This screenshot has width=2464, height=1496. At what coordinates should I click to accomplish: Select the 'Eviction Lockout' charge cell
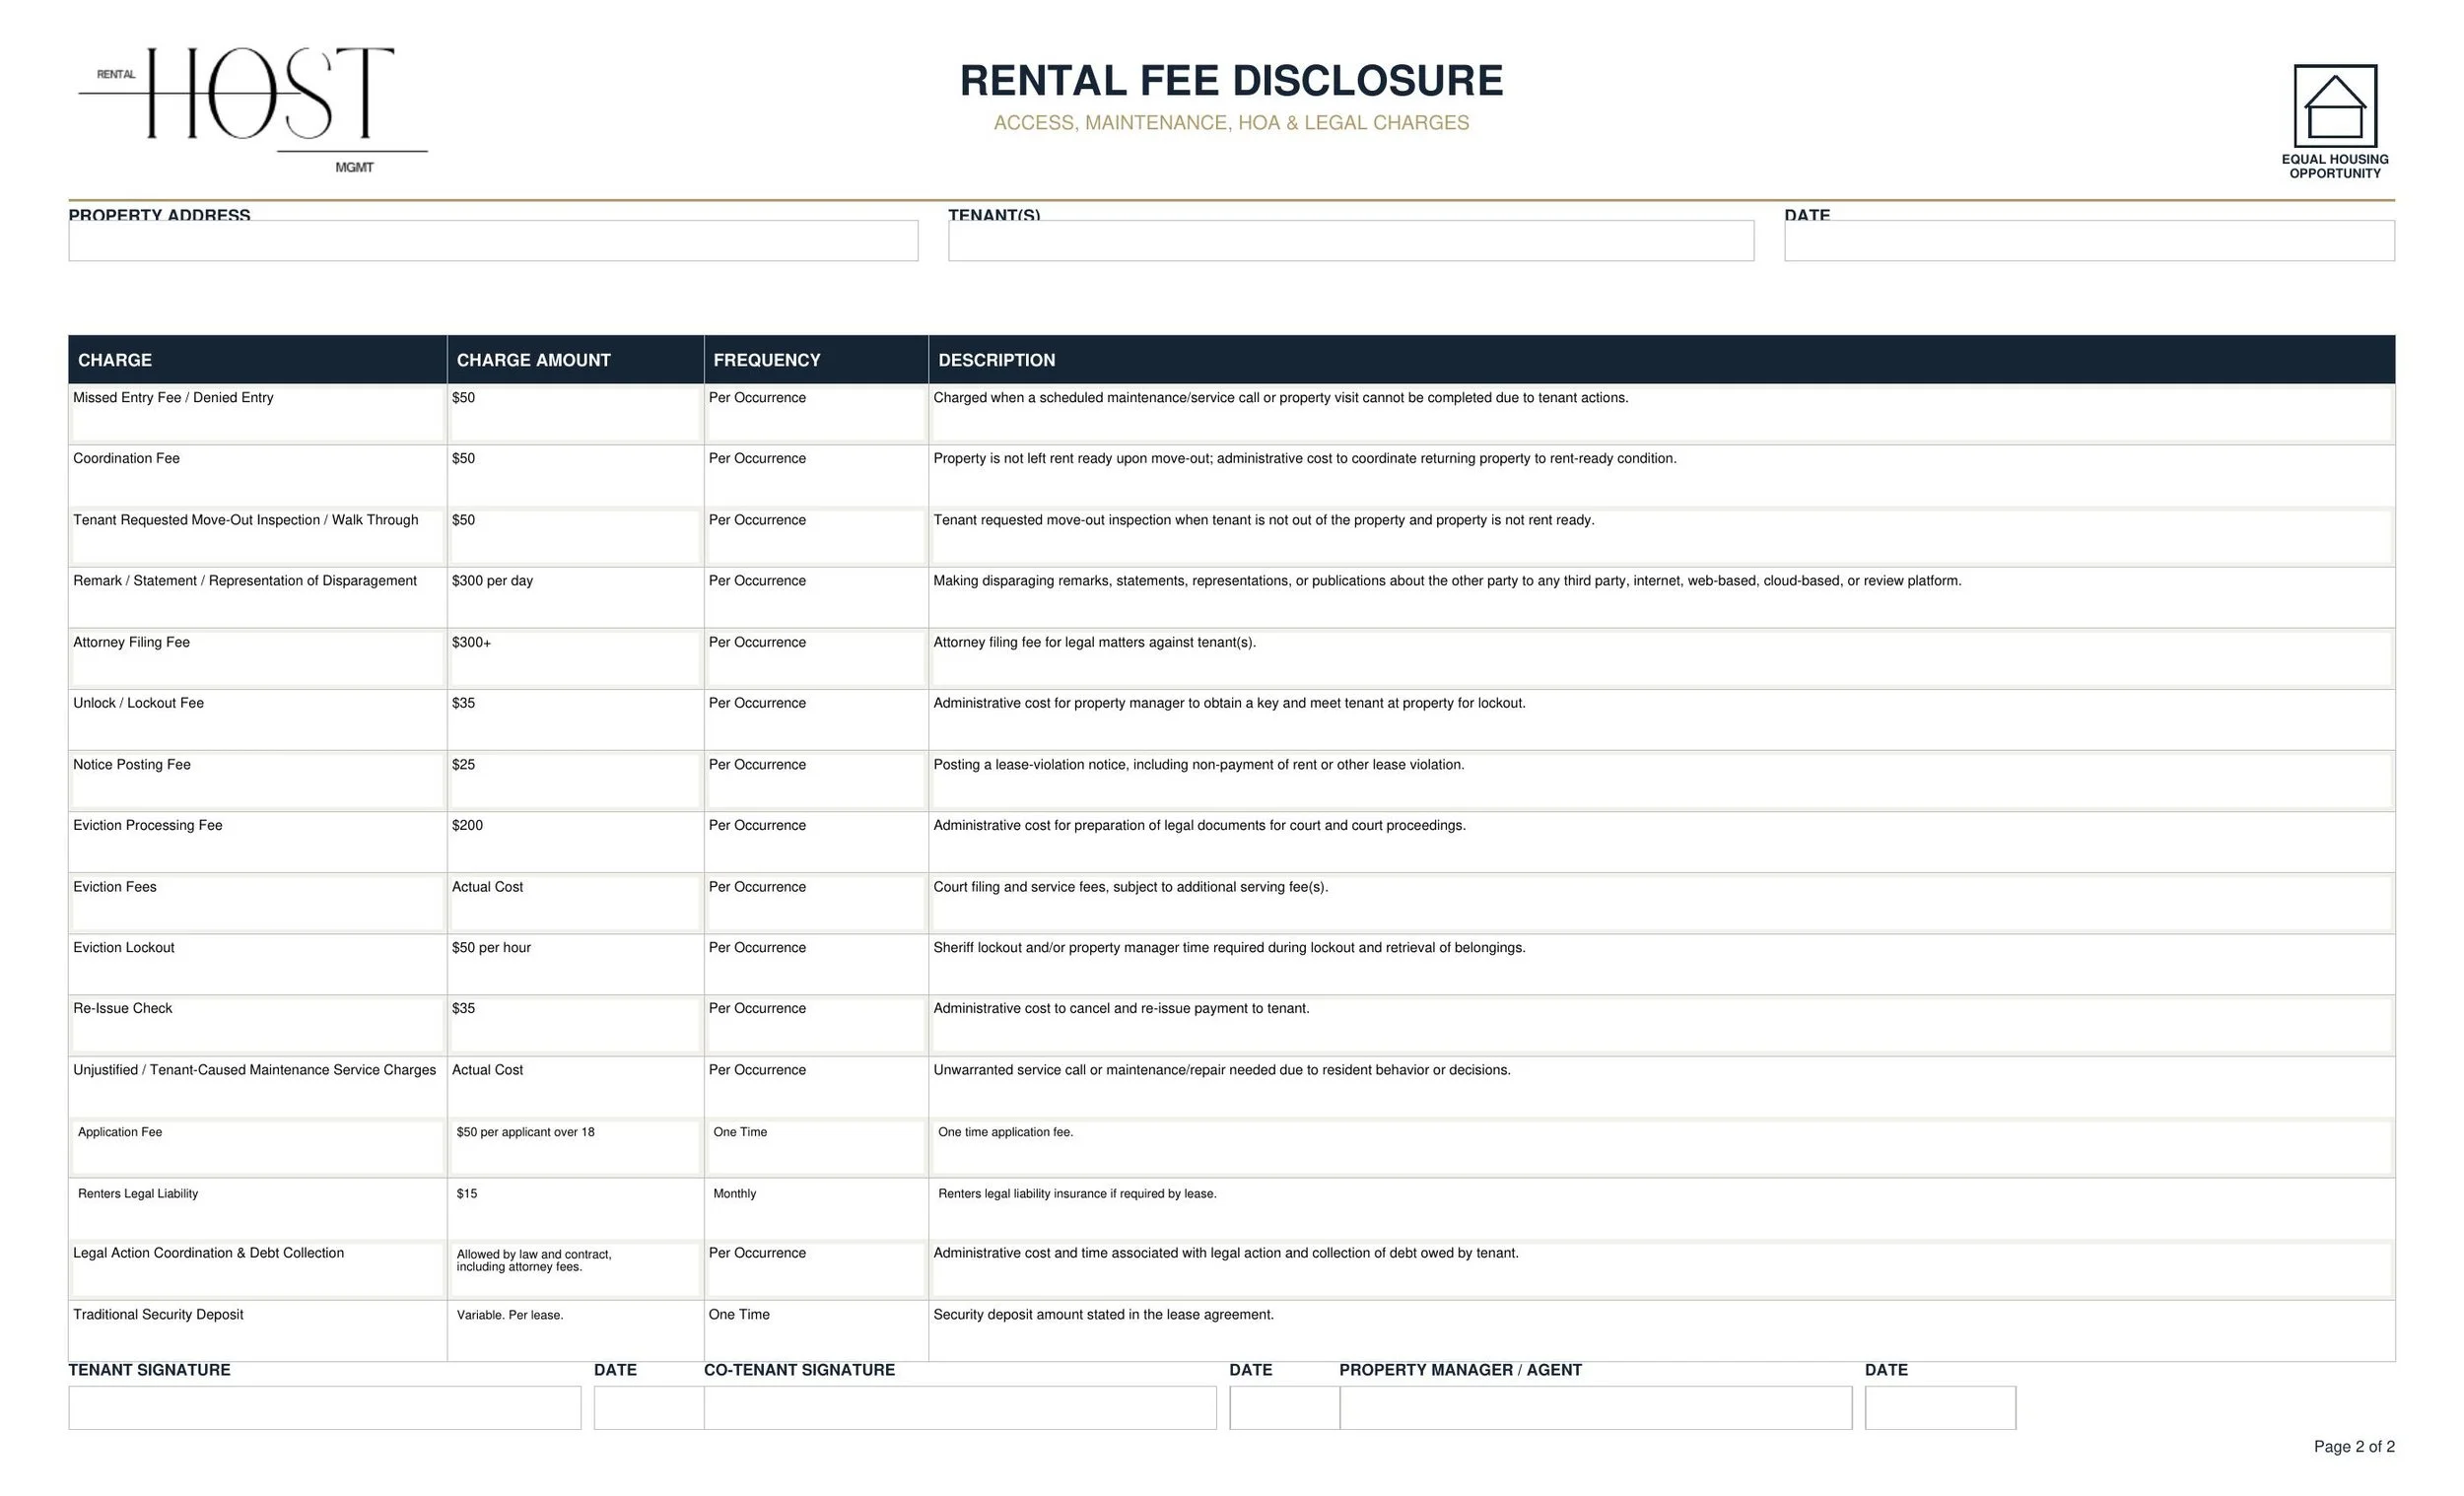(258, 964)
